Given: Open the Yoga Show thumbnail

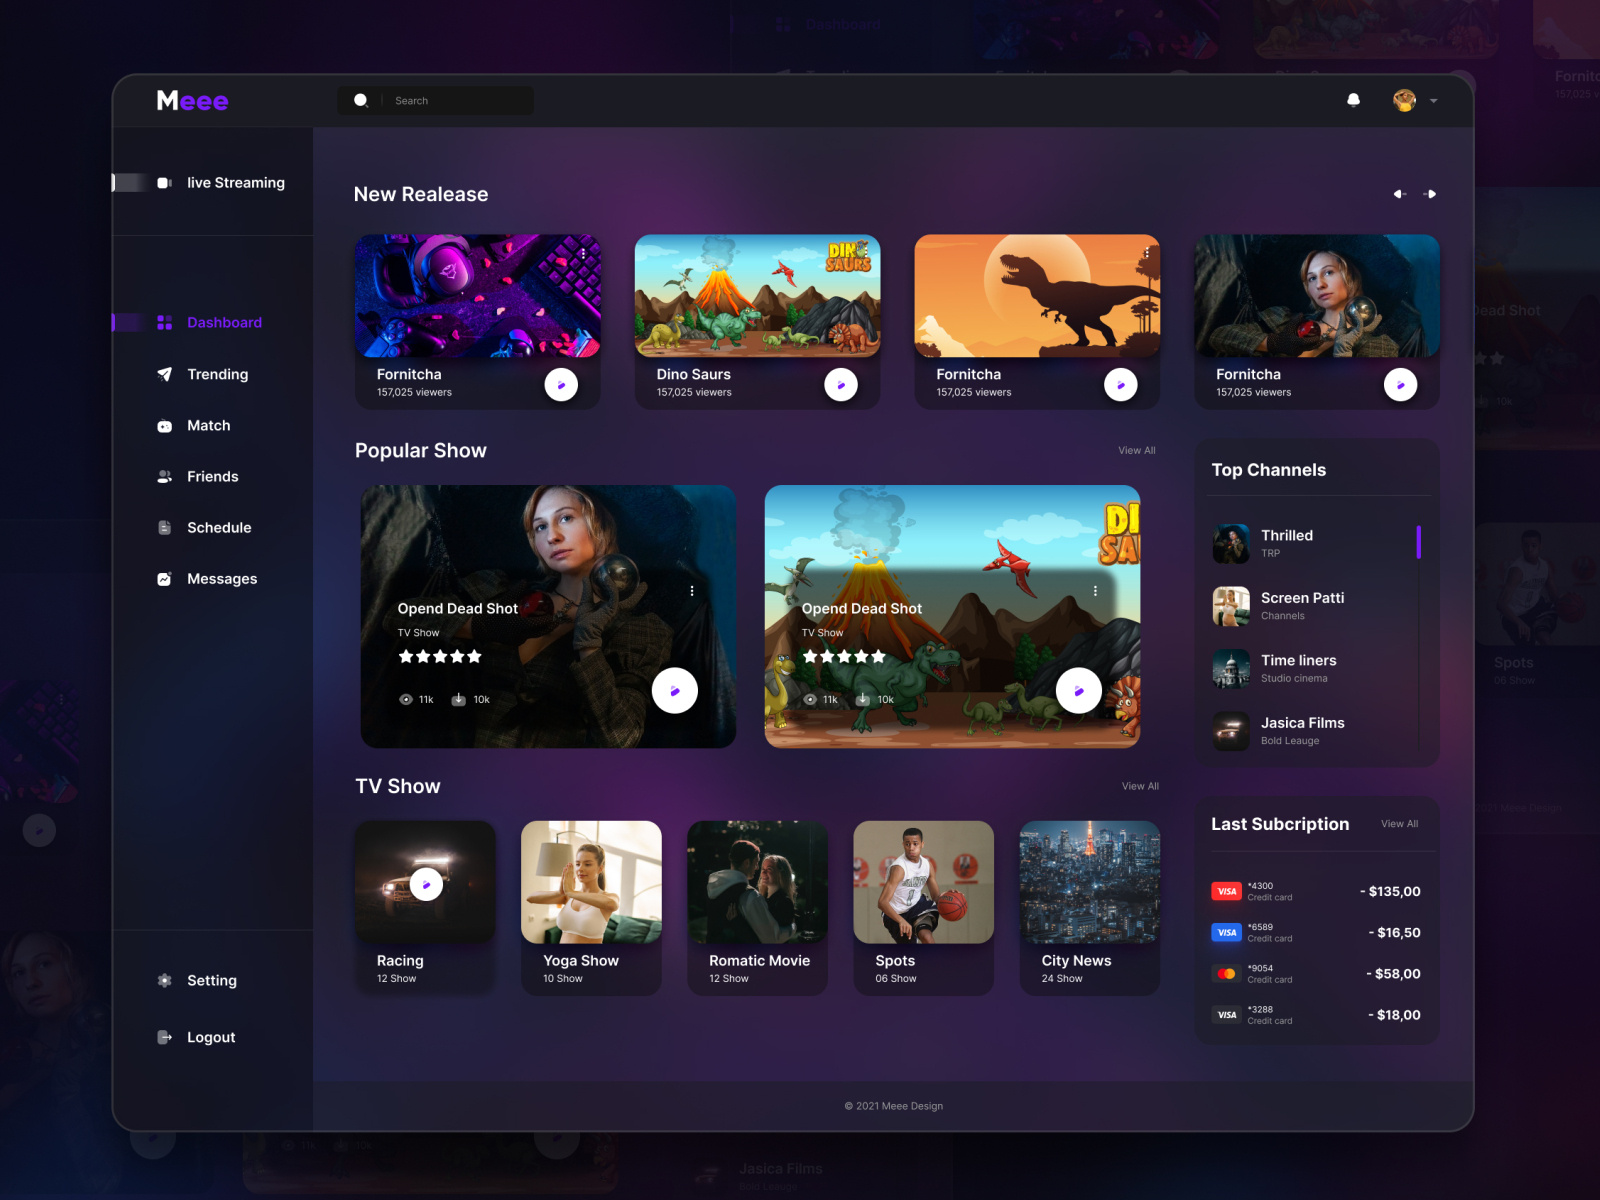Looking at the screenshot, I should [x=591, y=882].
